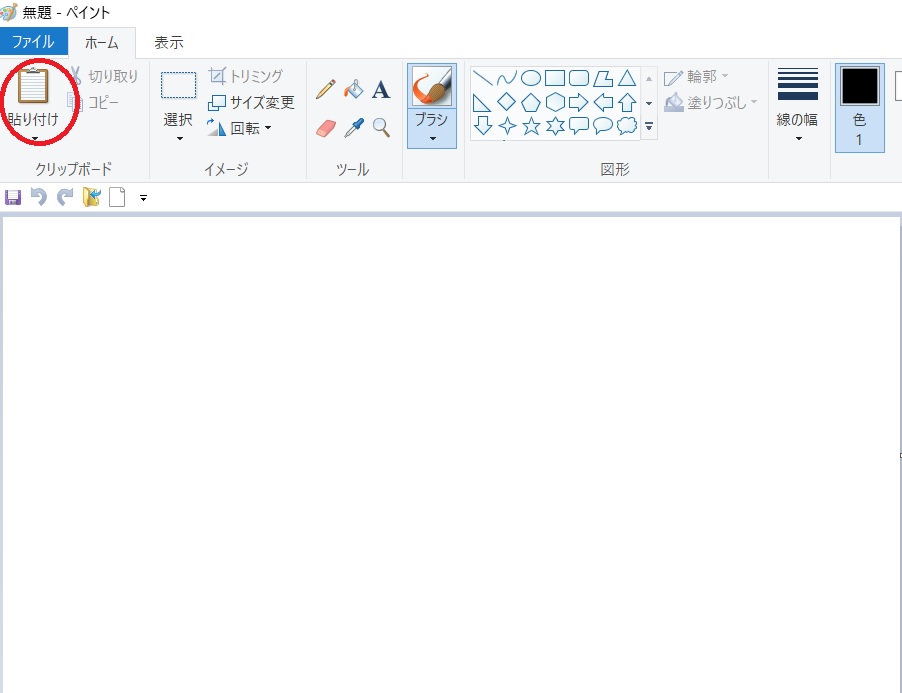This screenshot has width=902, height=693.
Task: Select the oval shape
Action: point(532,79)
